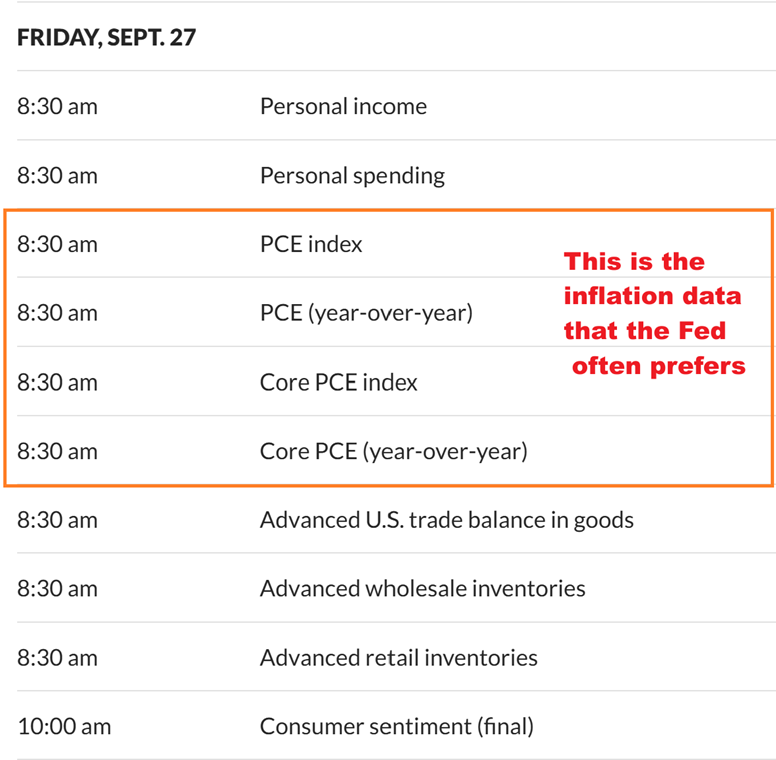Click time beside Advanced retail inventories
Screen dimensions: 776x760
pos(57,658)
